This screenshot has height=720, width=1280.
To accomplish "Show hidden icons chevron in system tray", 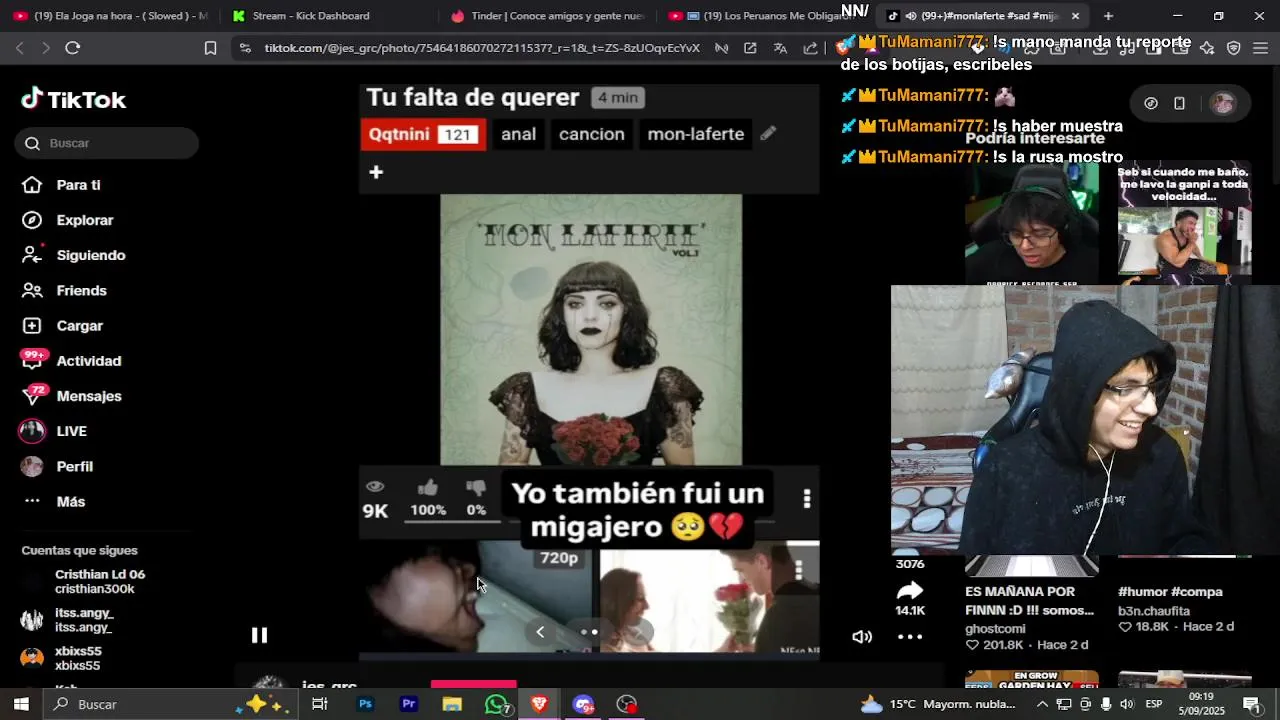I will pyautogui.click(x=1042, y=704).
